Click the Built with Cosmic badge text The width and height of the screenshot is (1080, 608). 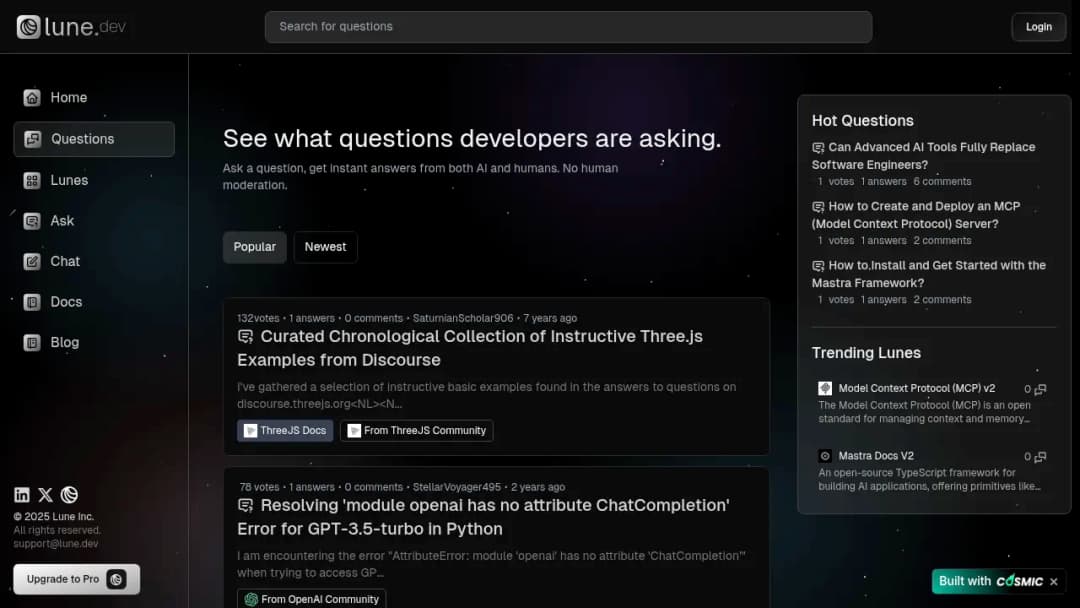tap(990, 581)
